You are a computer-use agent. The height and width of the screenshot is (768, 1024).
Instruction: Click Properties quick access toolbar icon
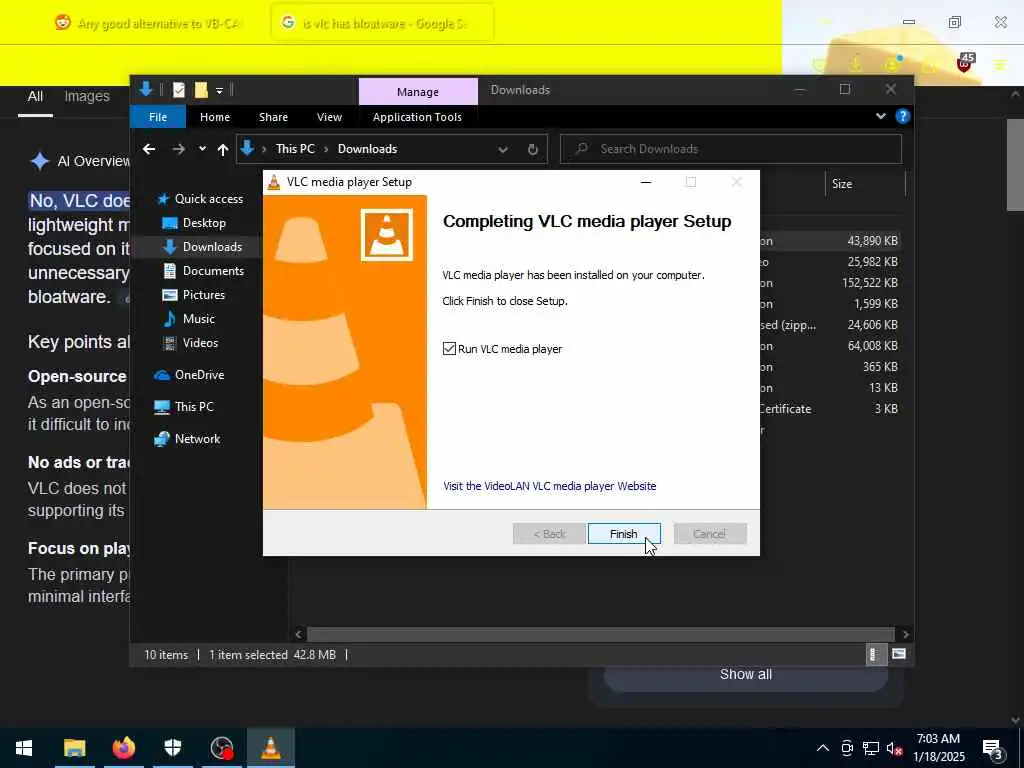(178, 90)
